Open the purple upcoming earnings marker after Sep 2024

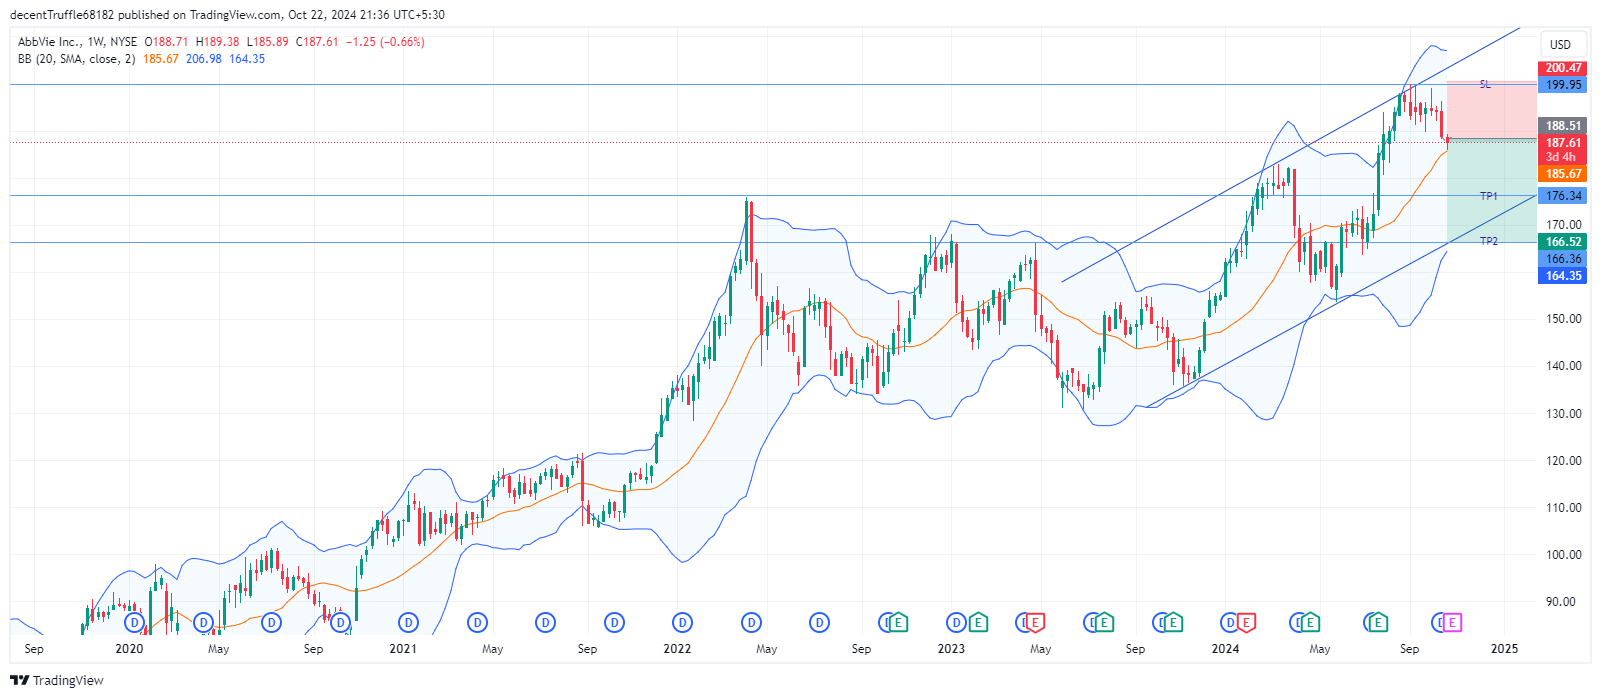coord(1452,623)
